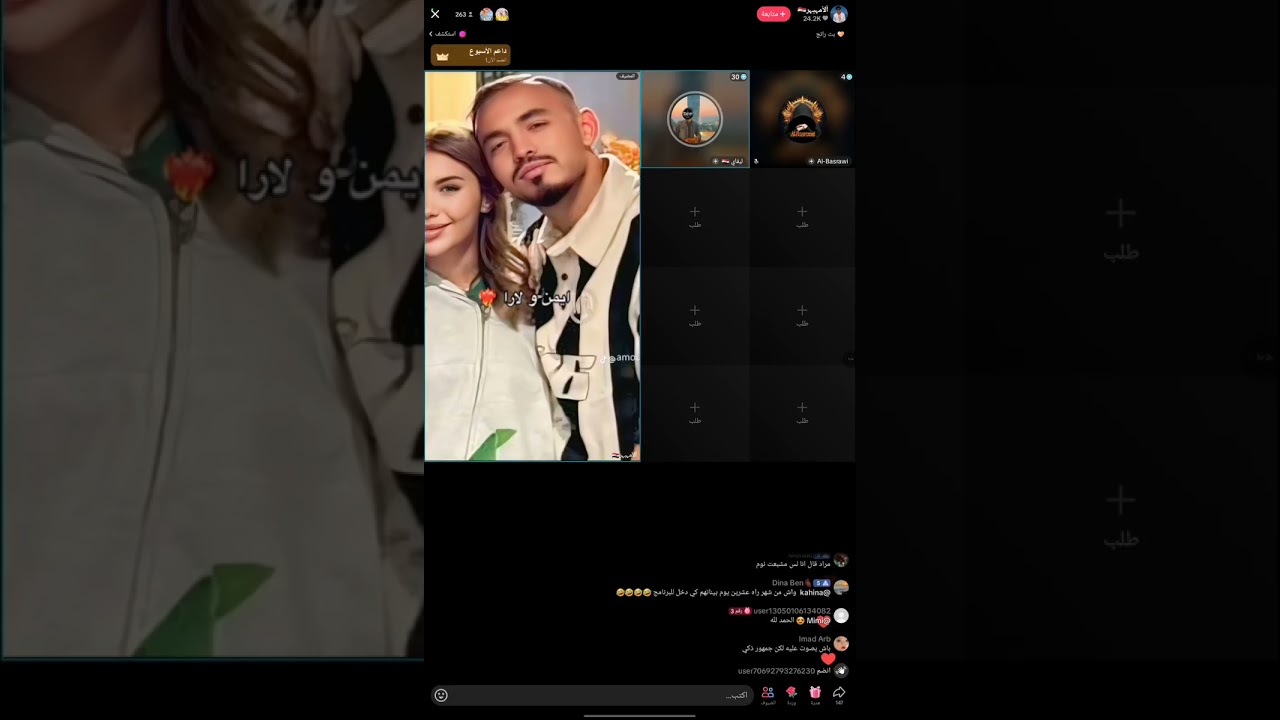Tap the المضيف host badge on the main video
Viewport: 1280px width, 720px height.
click(x=627, y=76)
